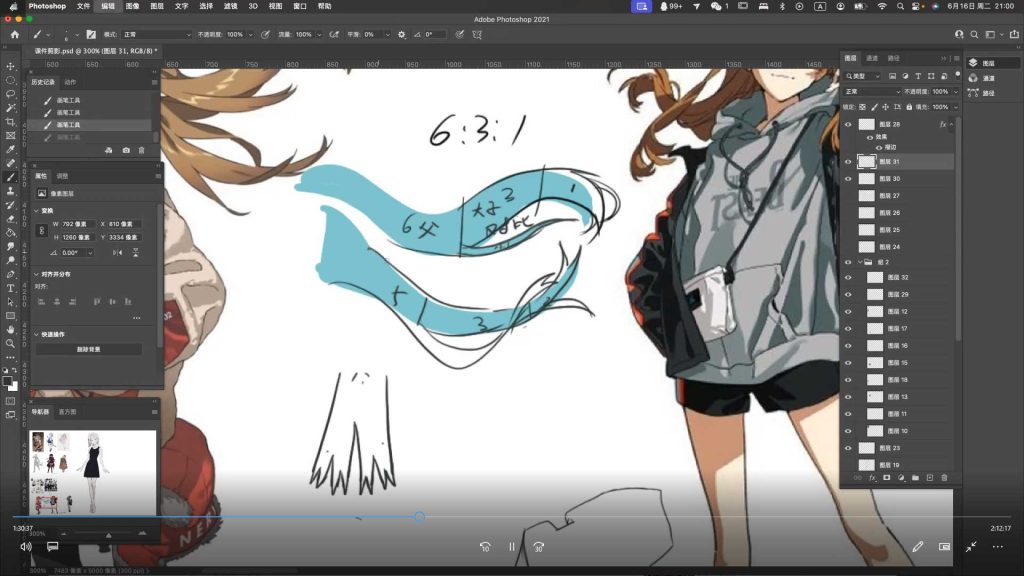Create snapshot with History camera icon
Viewport: 1024px width, 576px height.
pyautogui.click(x=126, y=150)
